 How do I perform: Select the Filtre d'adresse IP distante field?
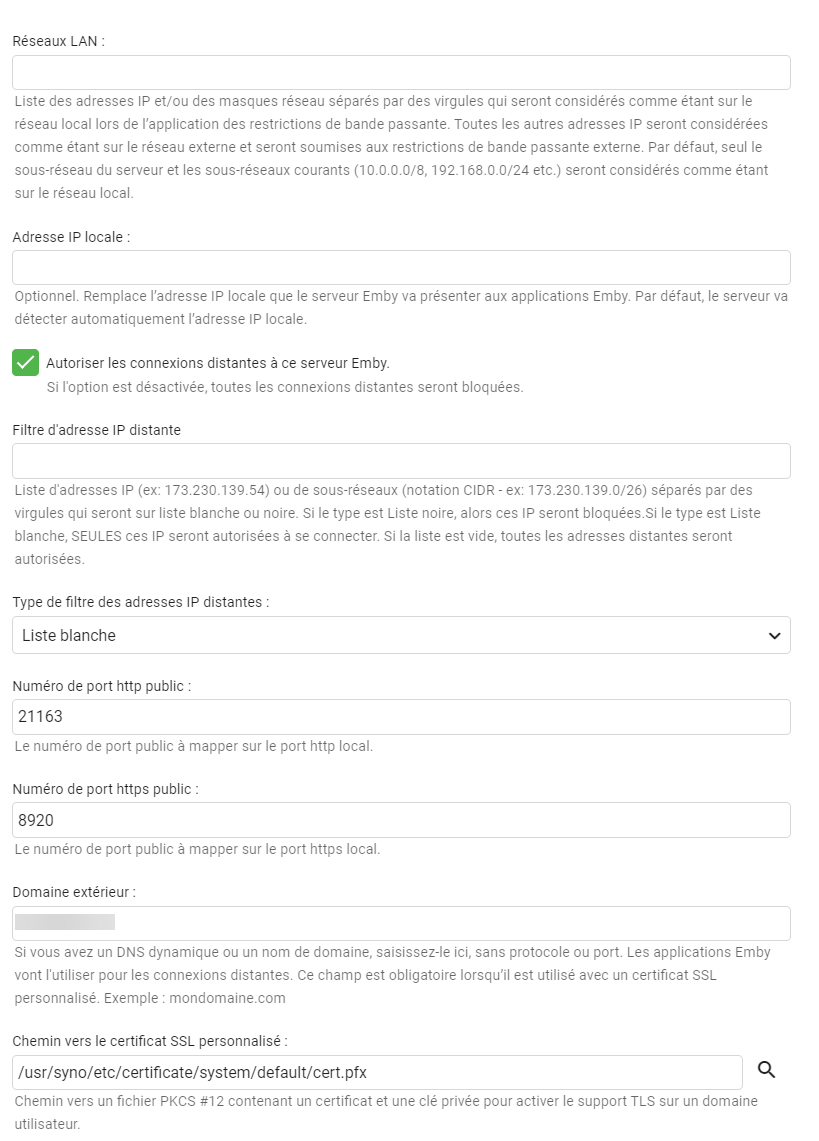tap(401, 461)
